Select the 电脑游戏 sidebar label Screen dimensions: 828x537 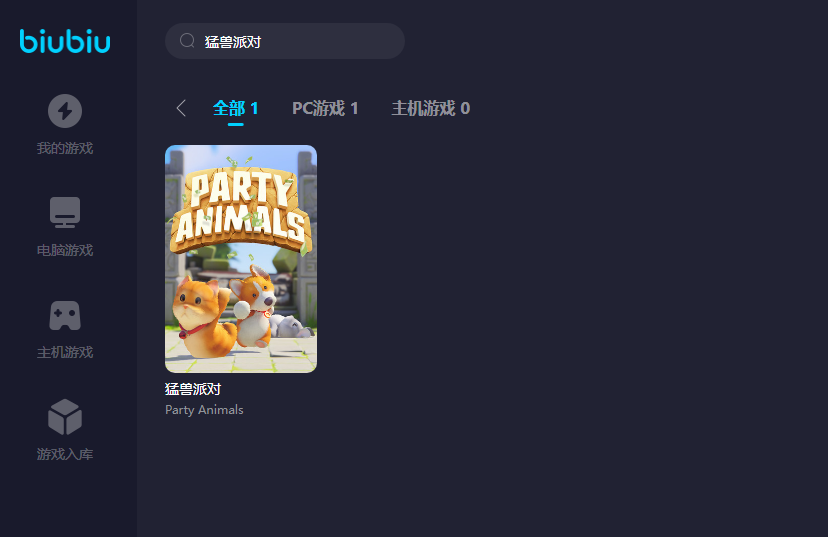click(x=65, y=250)
